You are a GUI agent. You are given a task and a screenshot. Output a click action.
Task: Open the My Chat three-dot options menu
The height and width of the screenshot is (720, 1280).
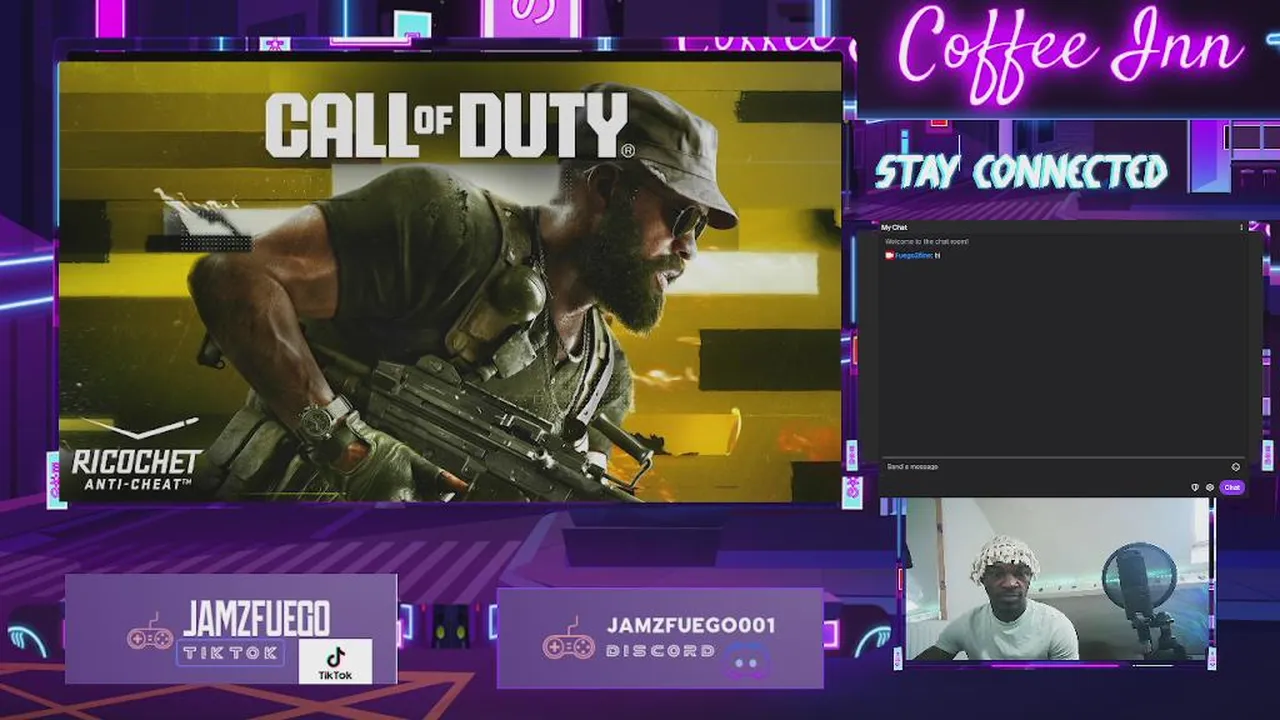pos(1242,228)
